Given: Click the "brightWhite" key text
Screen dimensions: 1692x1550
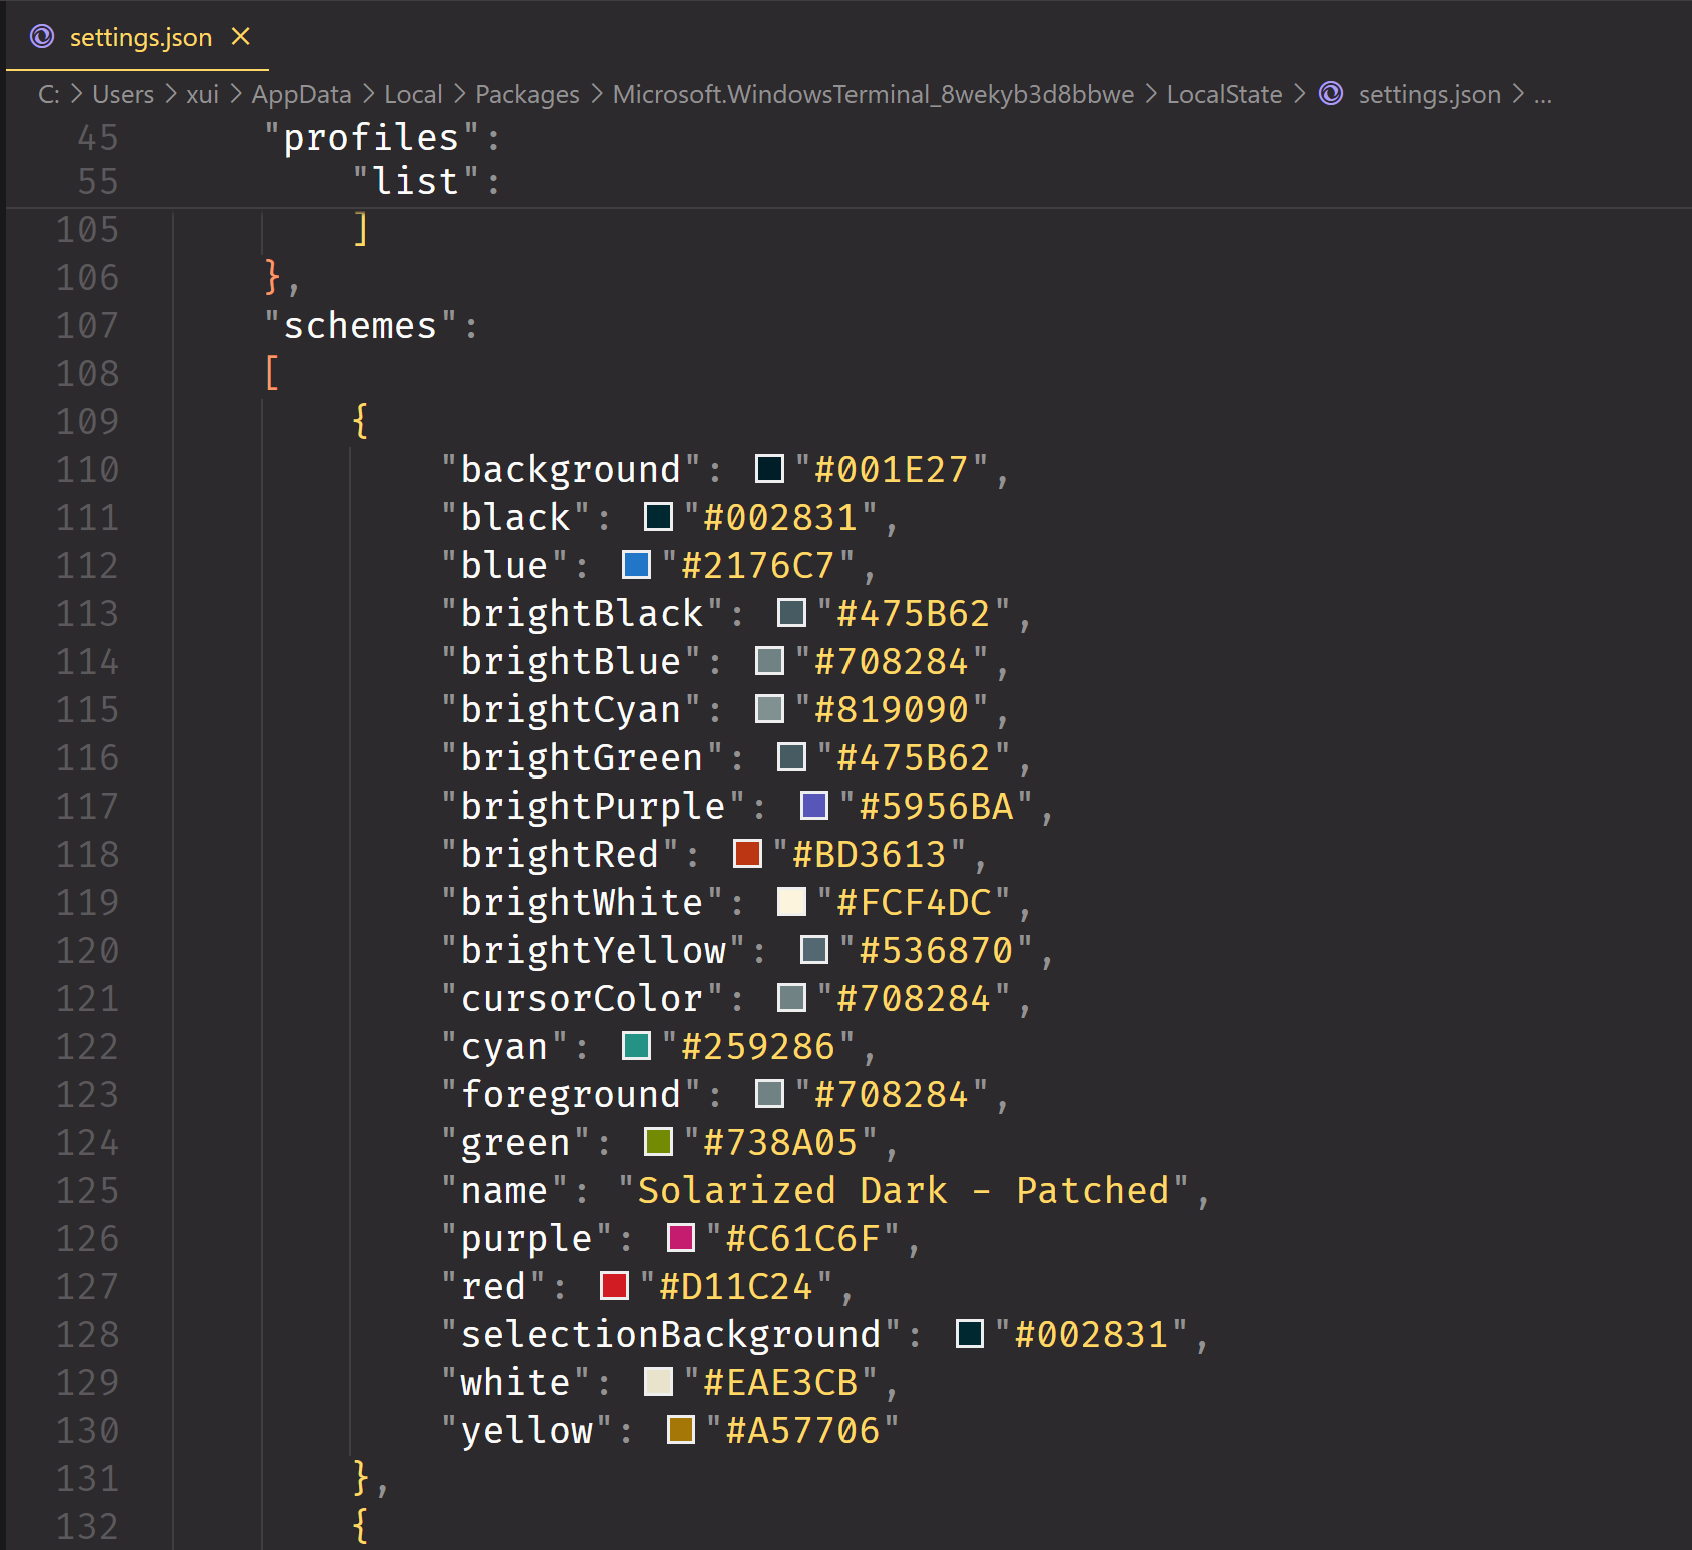Looking at the screenshot, I should point(582,903).
